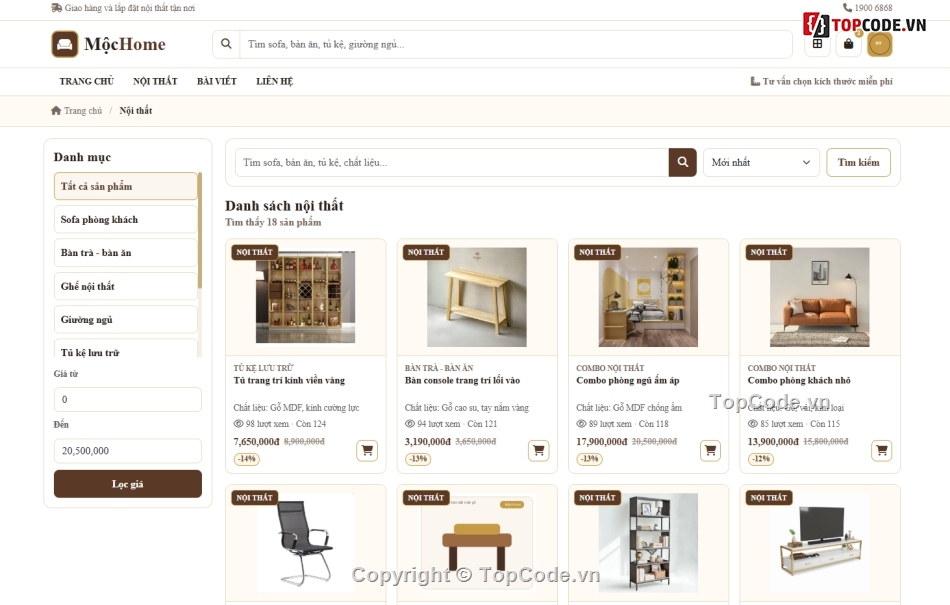Click the phone icon beside 1900 6868
Screen dimensions: 950x605
[847, 8]
